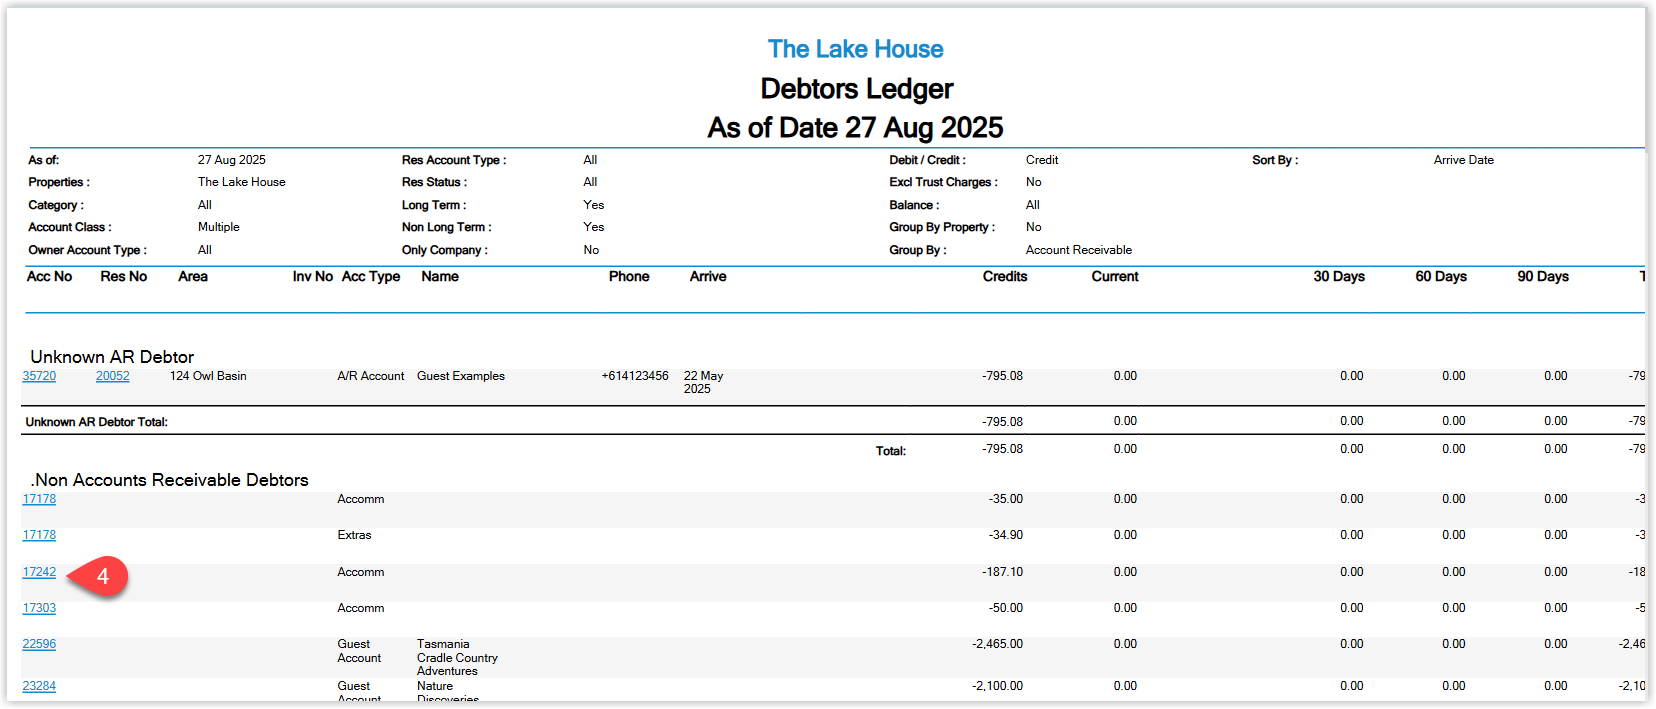Click the As of Date 27 Aug 2025 heading
Image resolution: width=1656 pixels, height=709 pixels.
[855, 128]
